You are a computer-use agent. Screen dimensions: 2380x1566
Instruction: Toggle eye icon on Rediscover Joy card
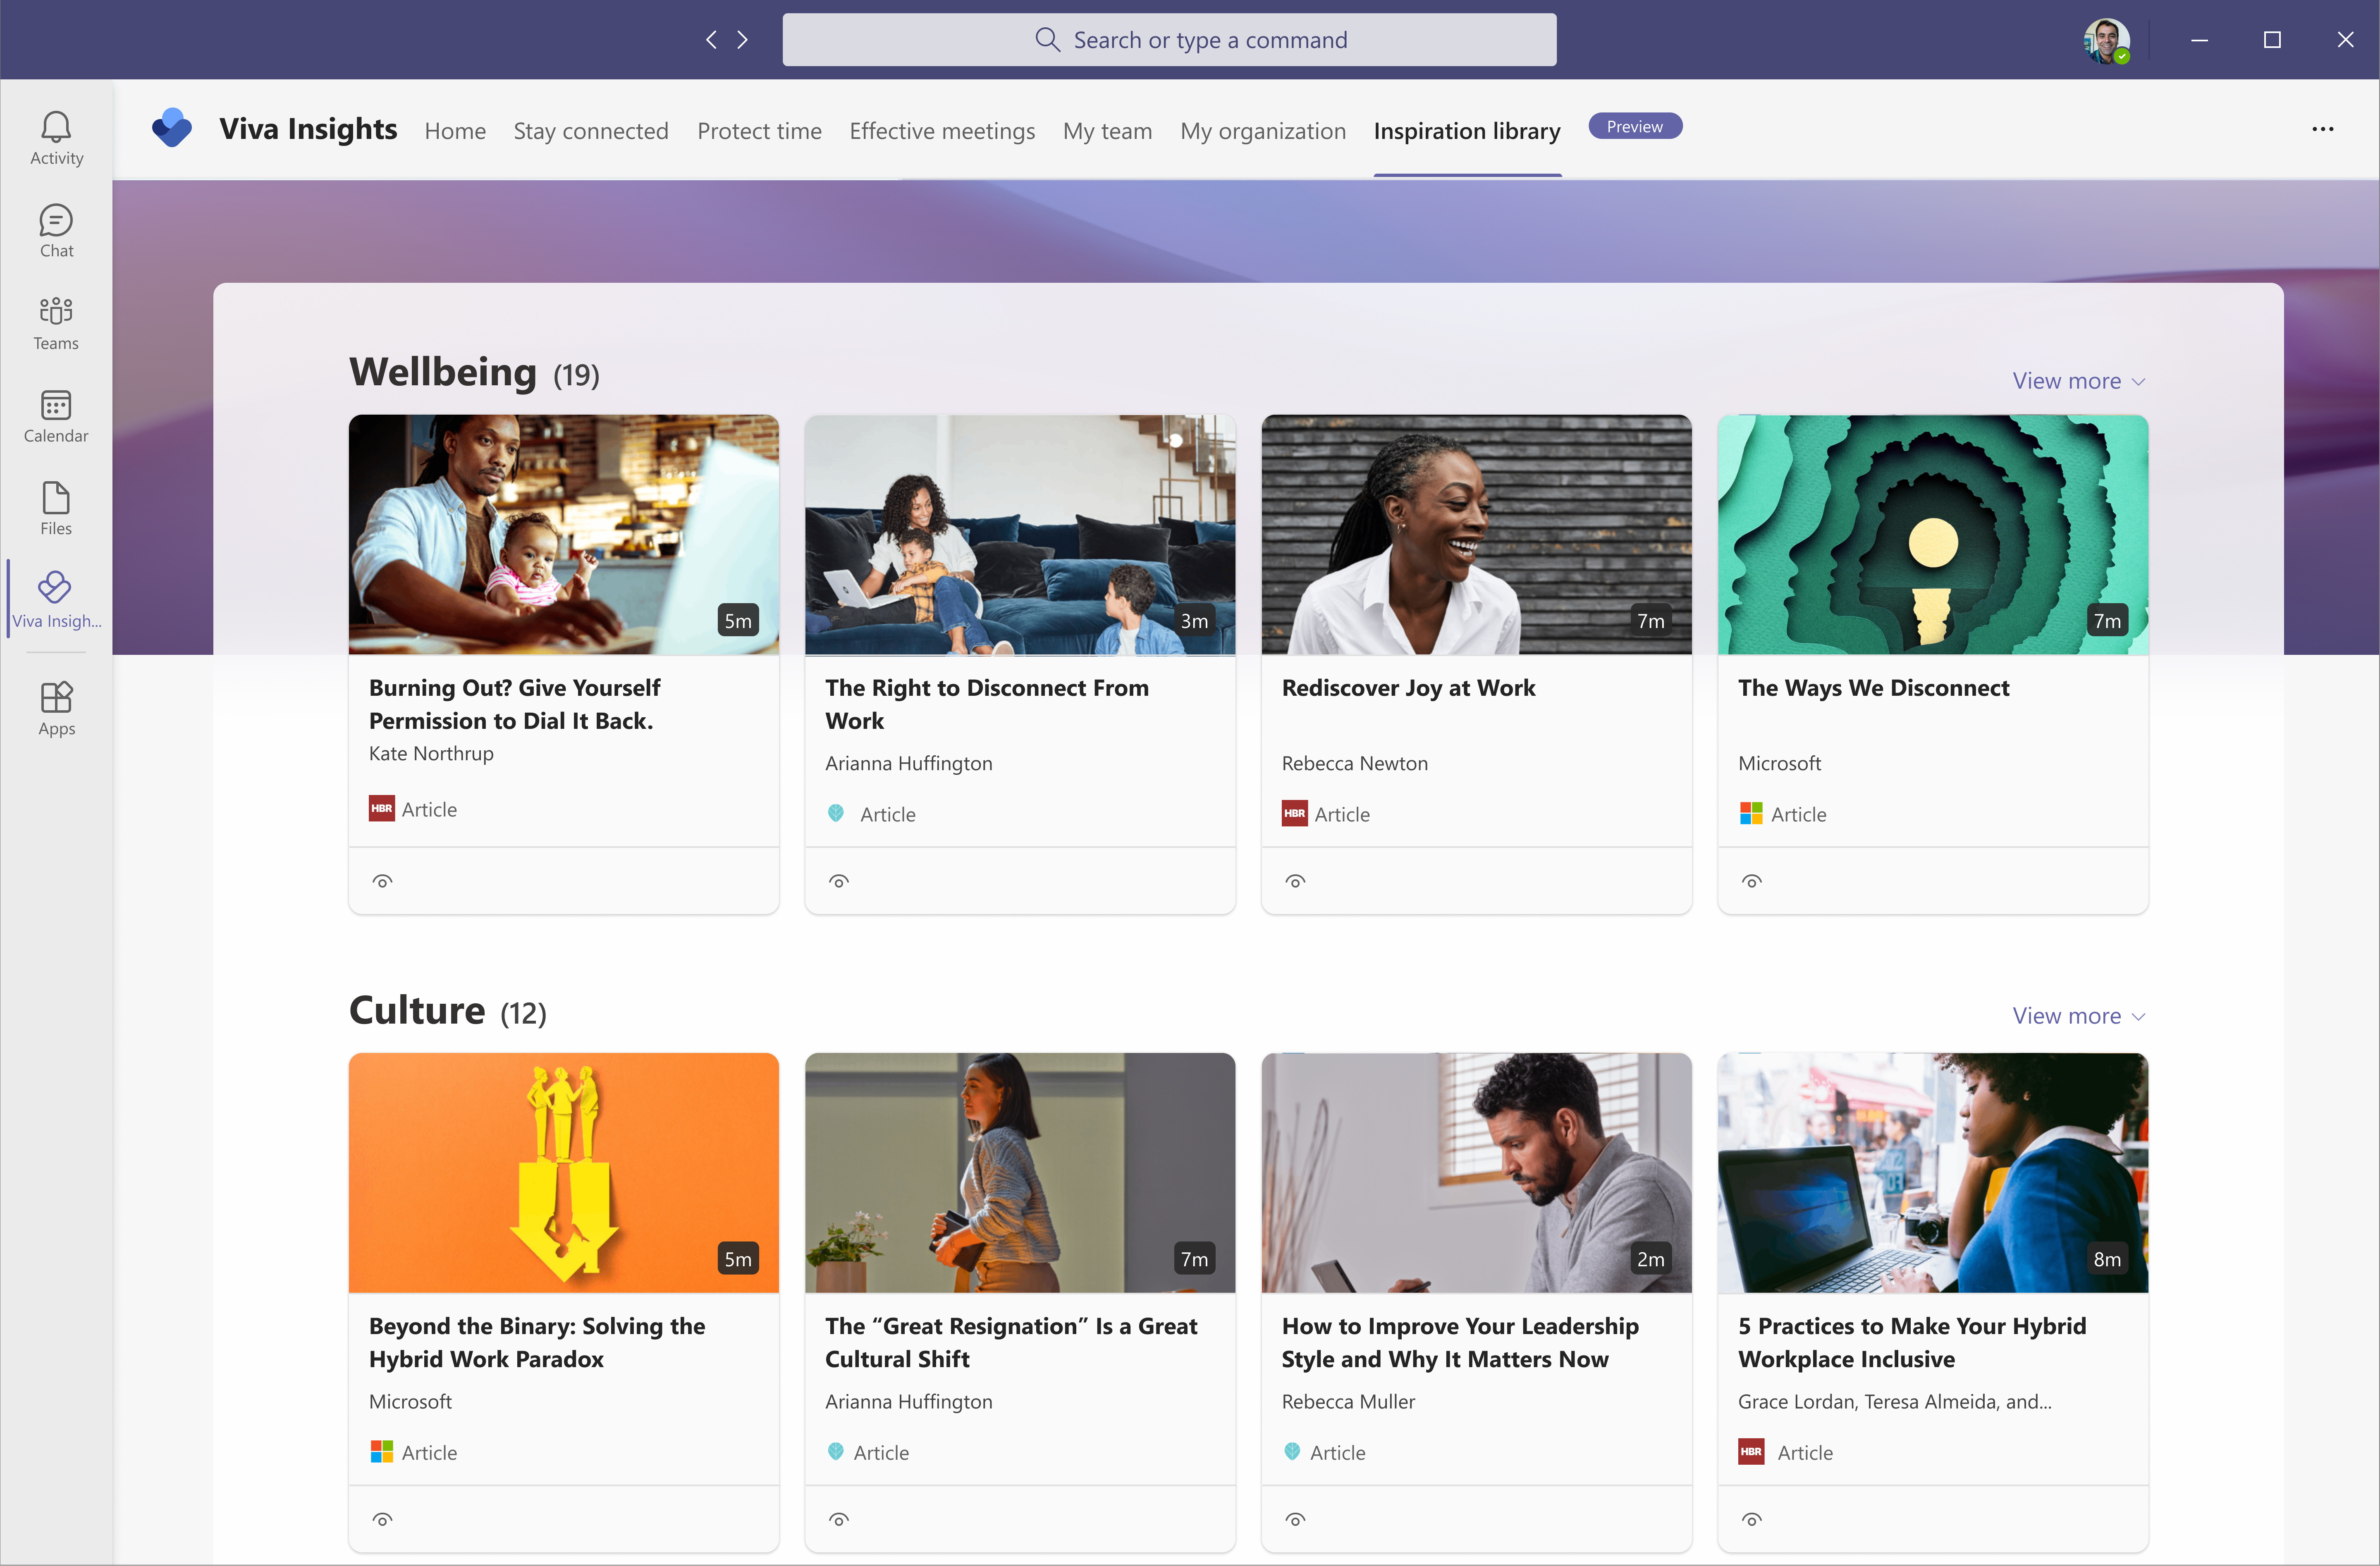[1295, 881]
